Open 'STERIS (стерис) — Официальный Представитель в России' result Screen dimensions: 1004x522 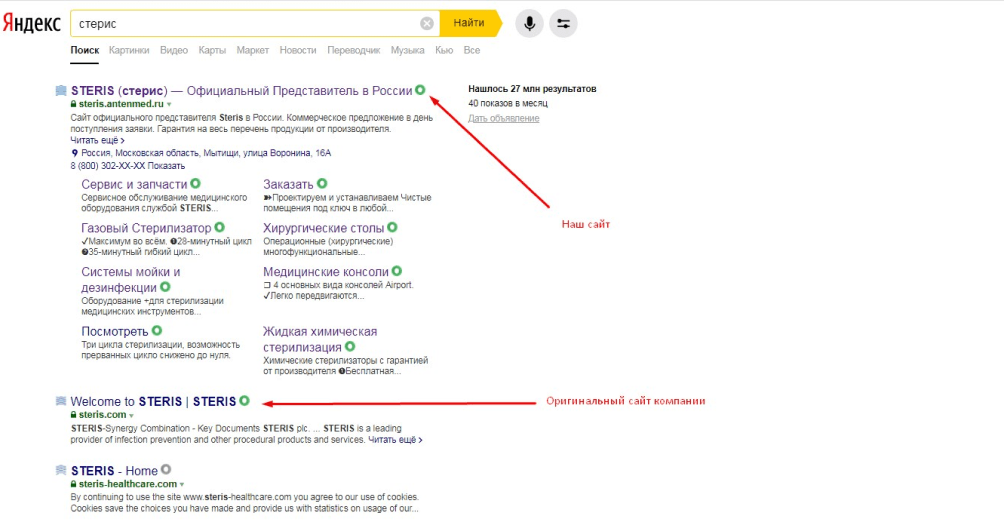(241, 90)
